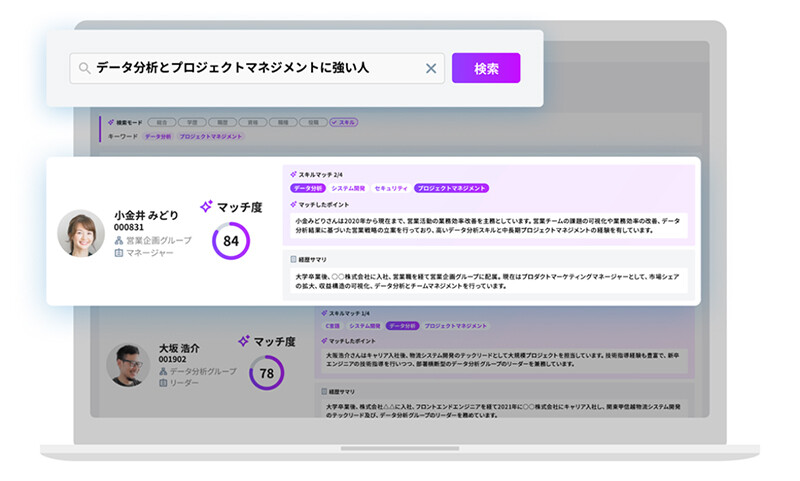Click employee number 001902

pyautogui.click(x=172, y=360)
